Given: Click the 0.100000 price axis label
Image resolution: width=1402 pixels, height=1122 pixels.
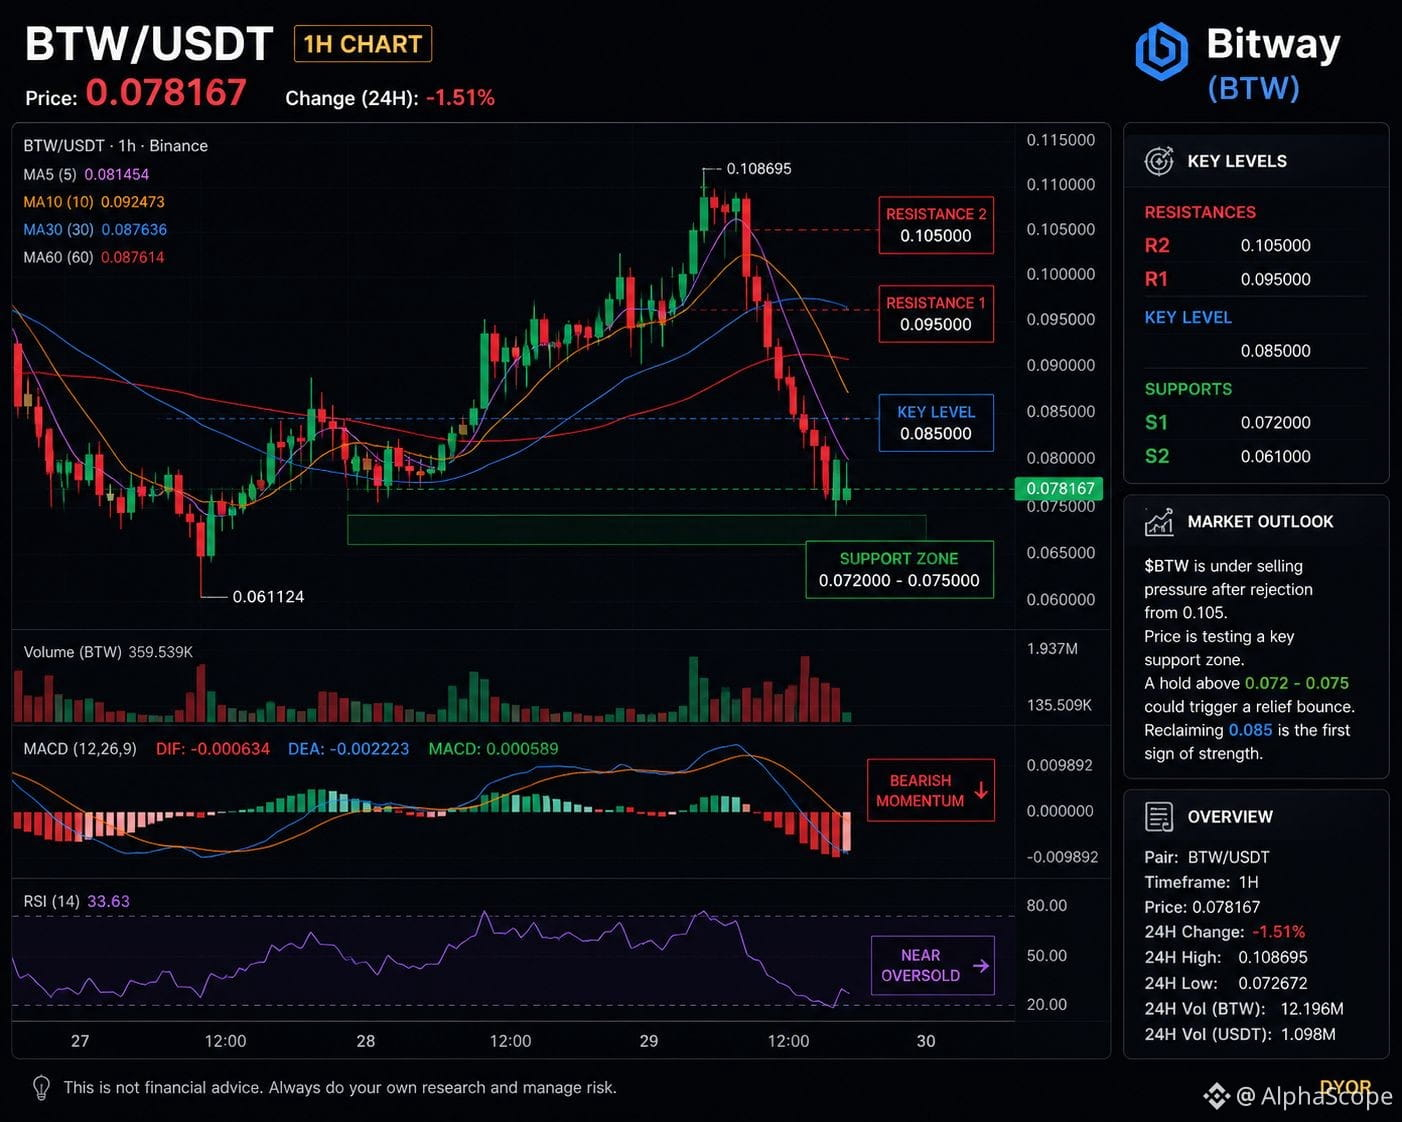Looking at the screenshot, I should click(x=1061, y=274).
